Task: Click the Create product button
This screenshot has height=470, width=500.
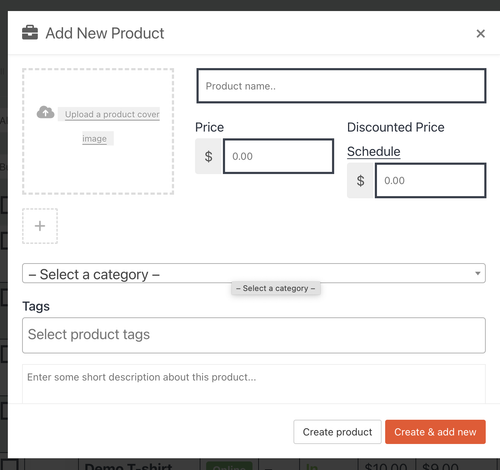Action: (x=337, y=432)
